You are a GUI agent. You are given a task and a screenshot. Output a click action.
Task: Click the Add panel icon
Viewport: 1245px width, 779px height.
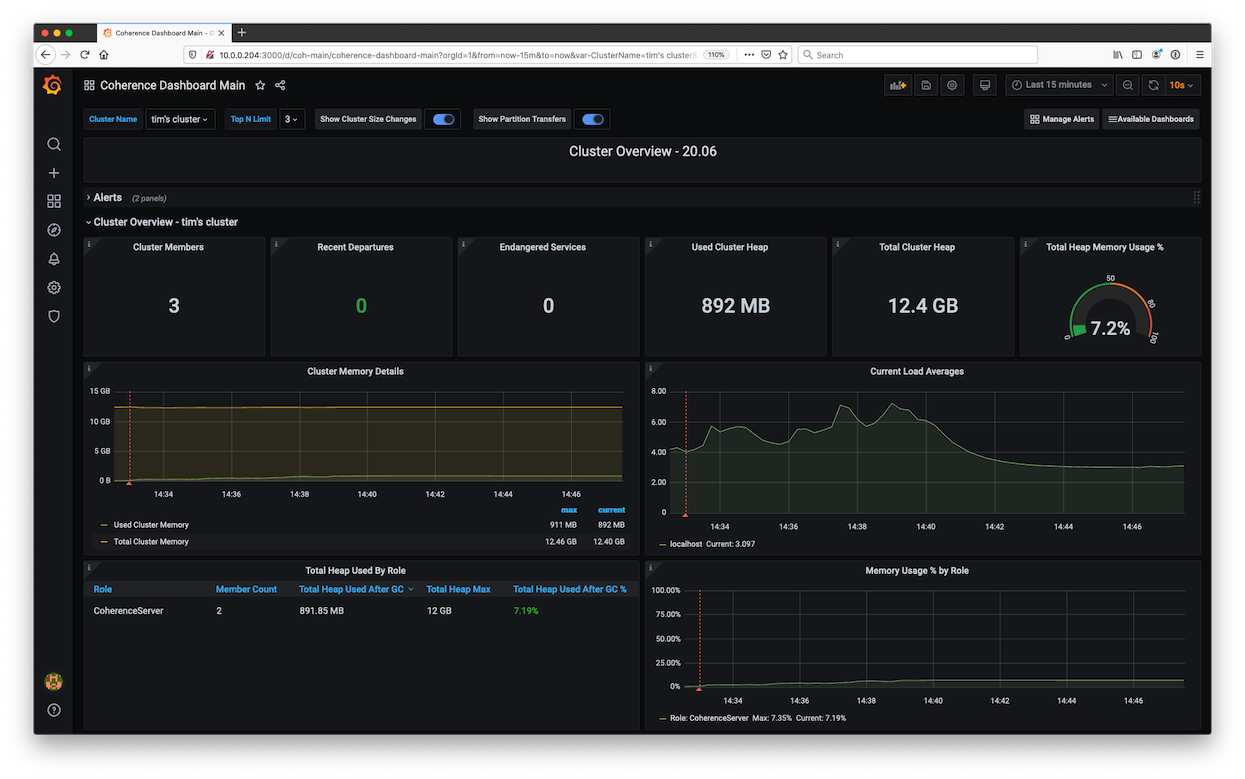(897, 85)
